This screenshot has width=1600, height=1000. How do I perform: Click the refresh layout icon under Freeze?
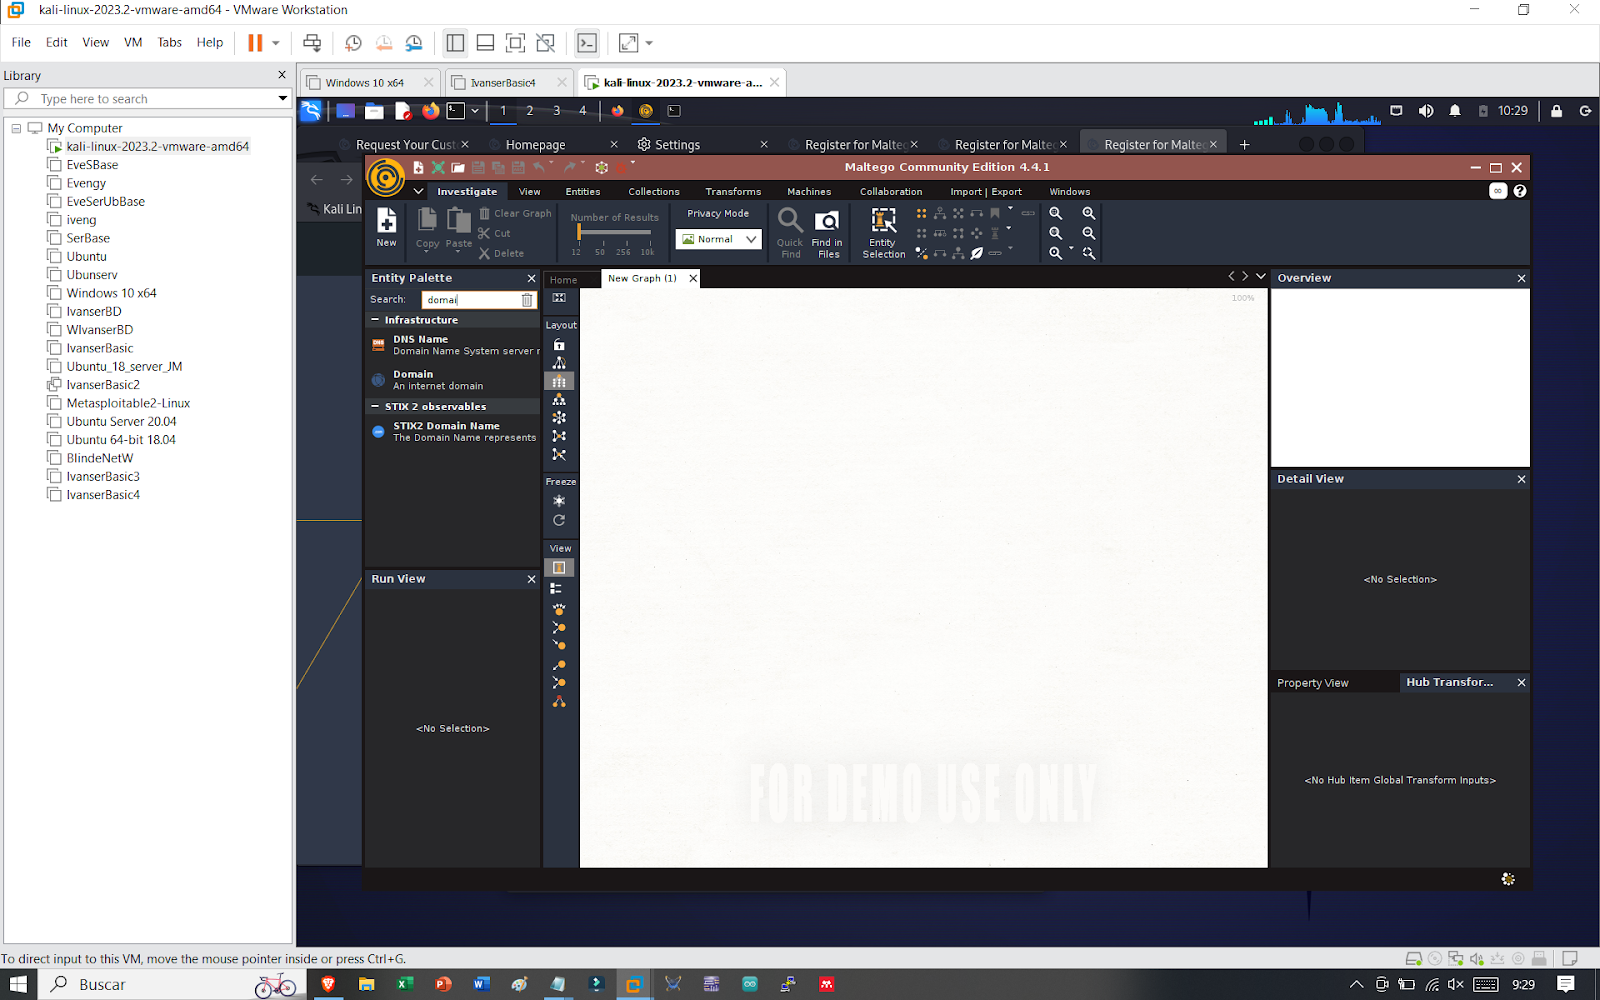(559, 520)
